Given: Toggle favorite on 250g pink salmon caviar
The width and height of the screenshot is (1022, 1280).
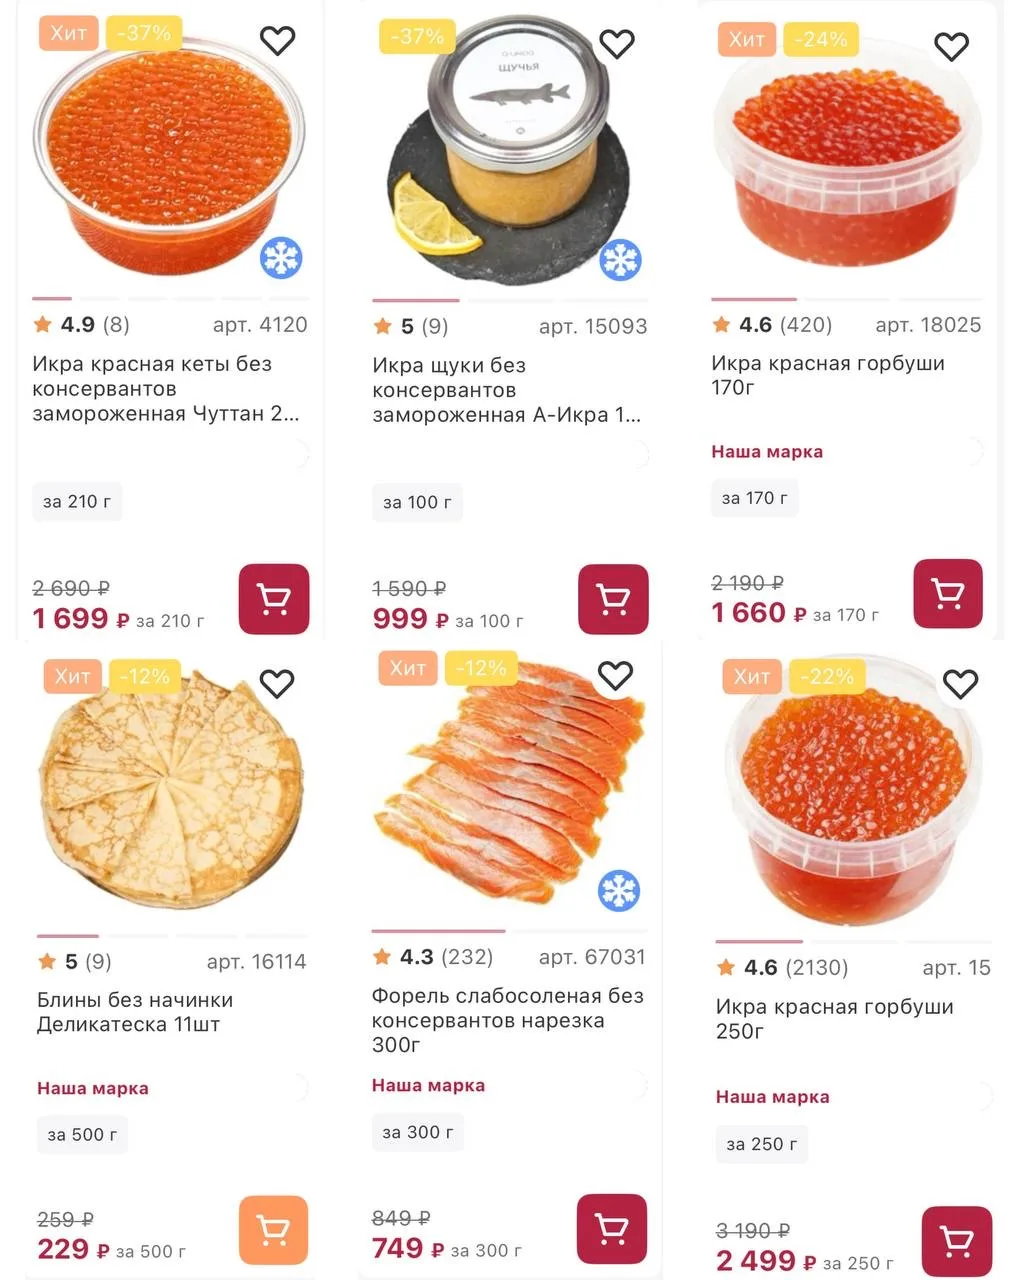Looking at the screenshot, I should point(960,684).
